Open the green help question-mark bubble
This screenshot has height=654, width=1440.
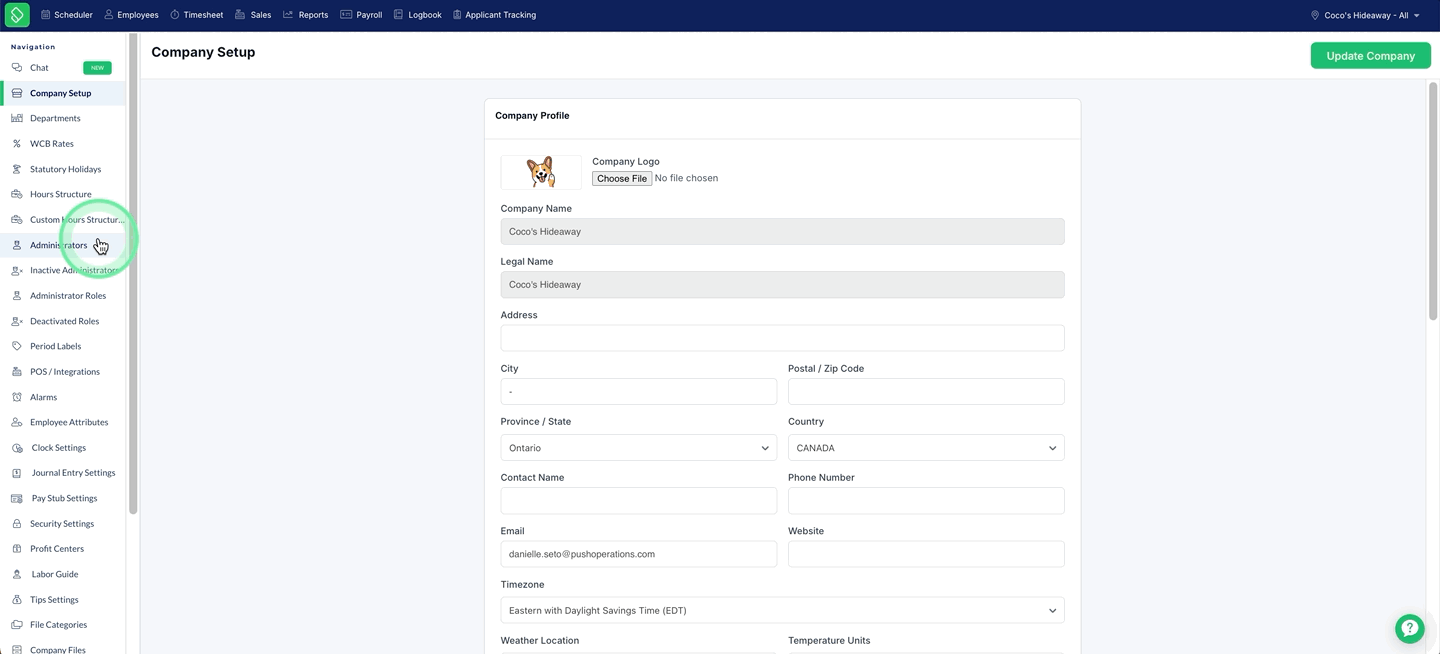pyautogui.click(x=1410, y=628)
